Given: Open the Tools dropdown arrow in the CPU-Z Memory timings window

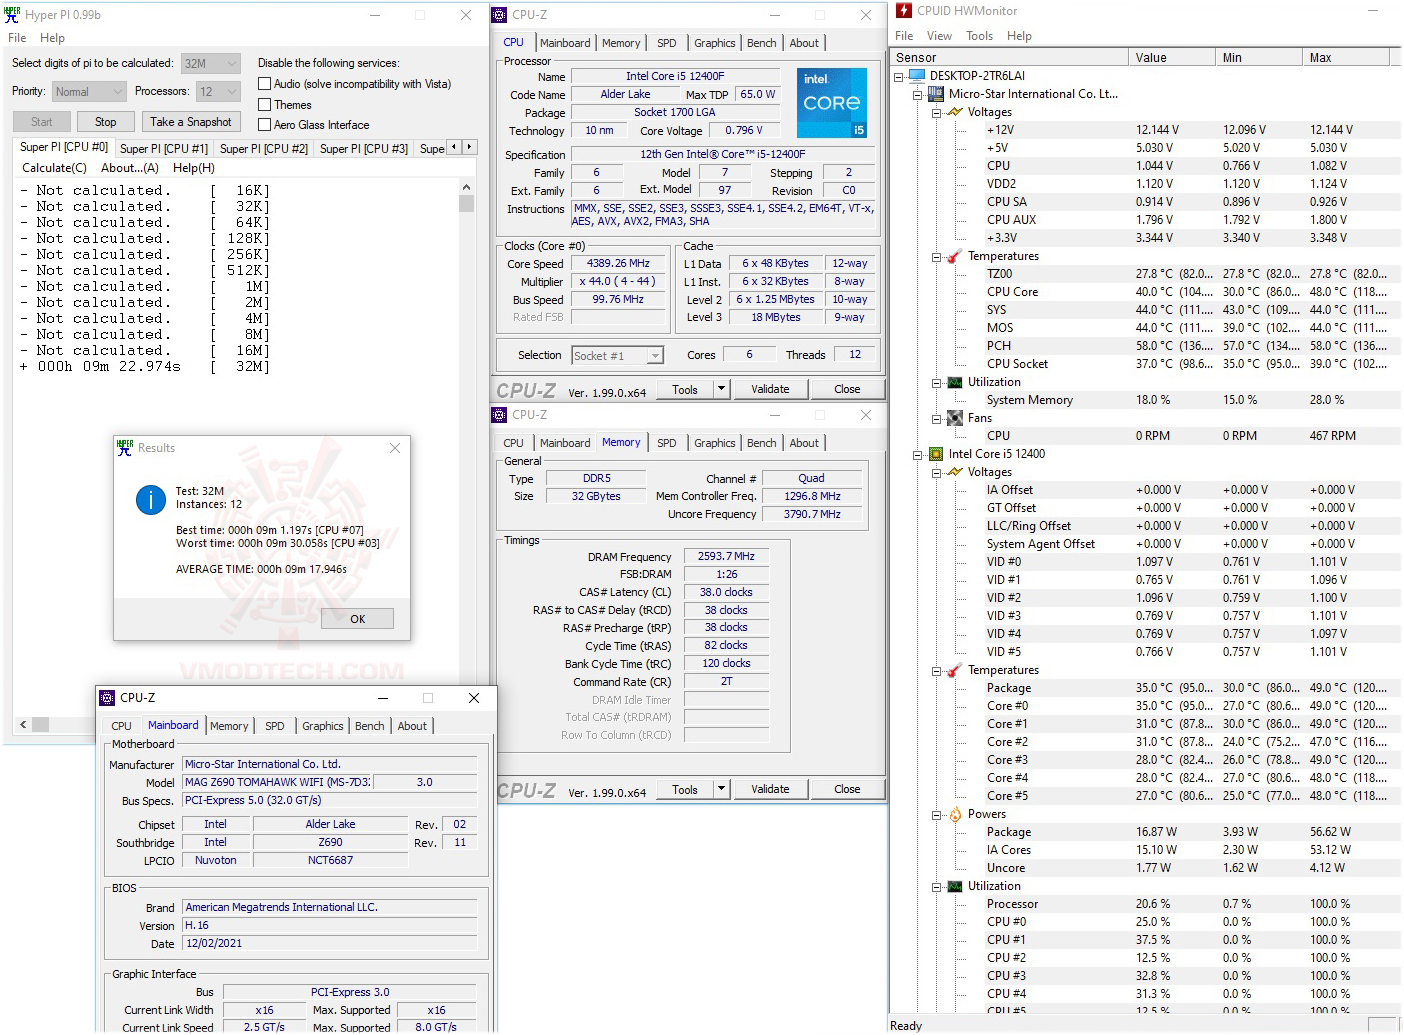Looking at the screenshot, I should pos(722,789).
